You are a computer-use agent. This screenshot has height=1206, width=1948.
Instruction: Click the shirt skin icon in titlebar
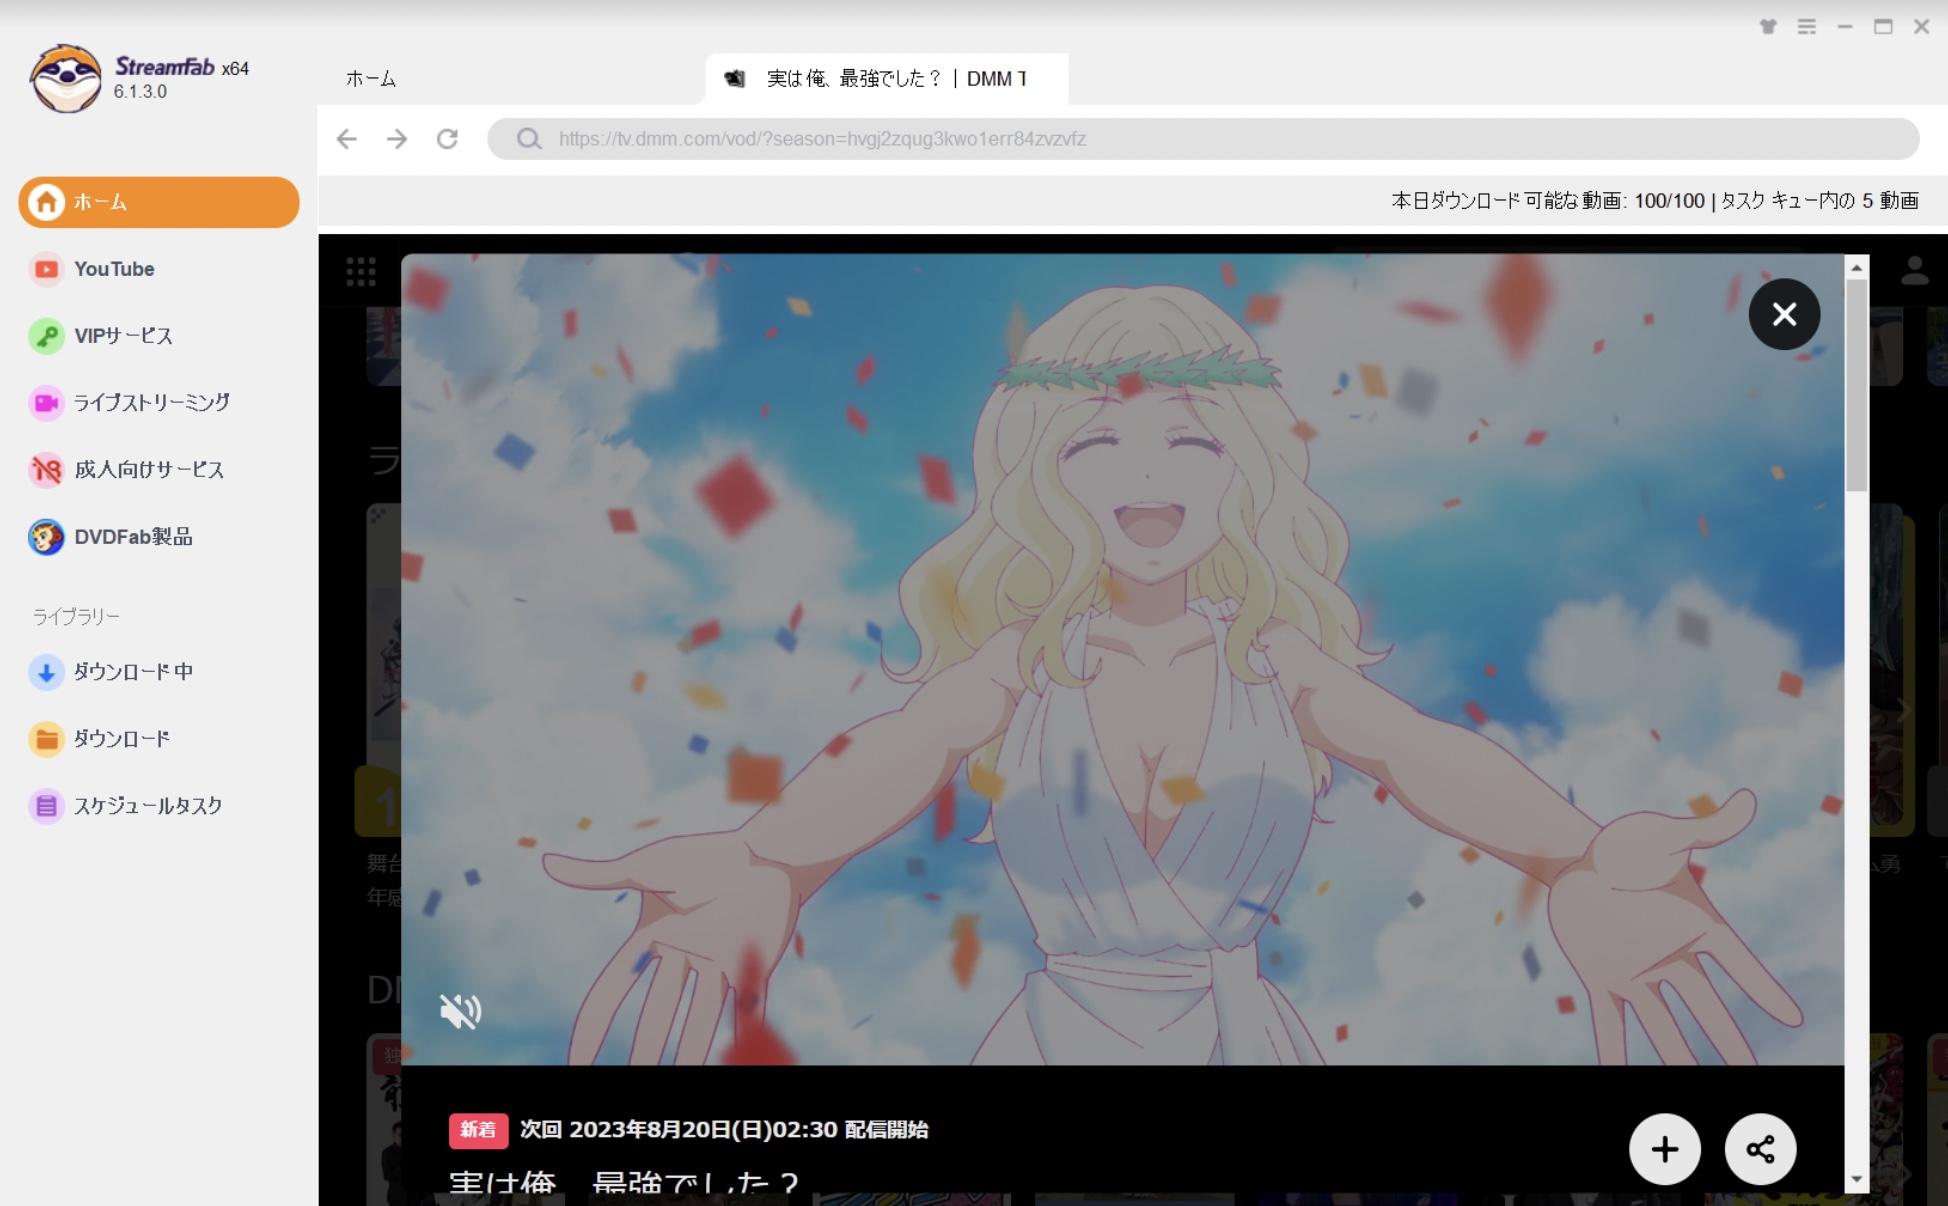[1768, 27]
